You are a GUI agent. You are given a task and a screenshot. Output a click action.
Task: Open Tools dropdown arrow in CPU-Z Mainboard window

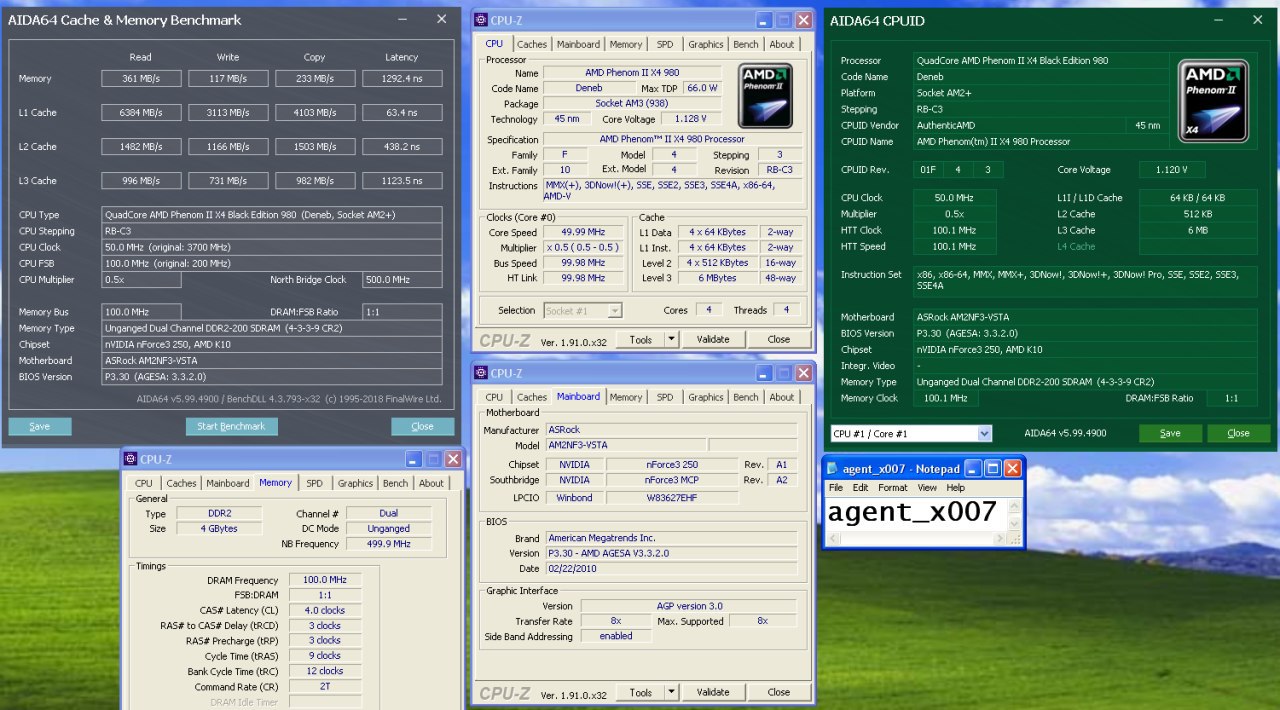click(x=672, y=692)
